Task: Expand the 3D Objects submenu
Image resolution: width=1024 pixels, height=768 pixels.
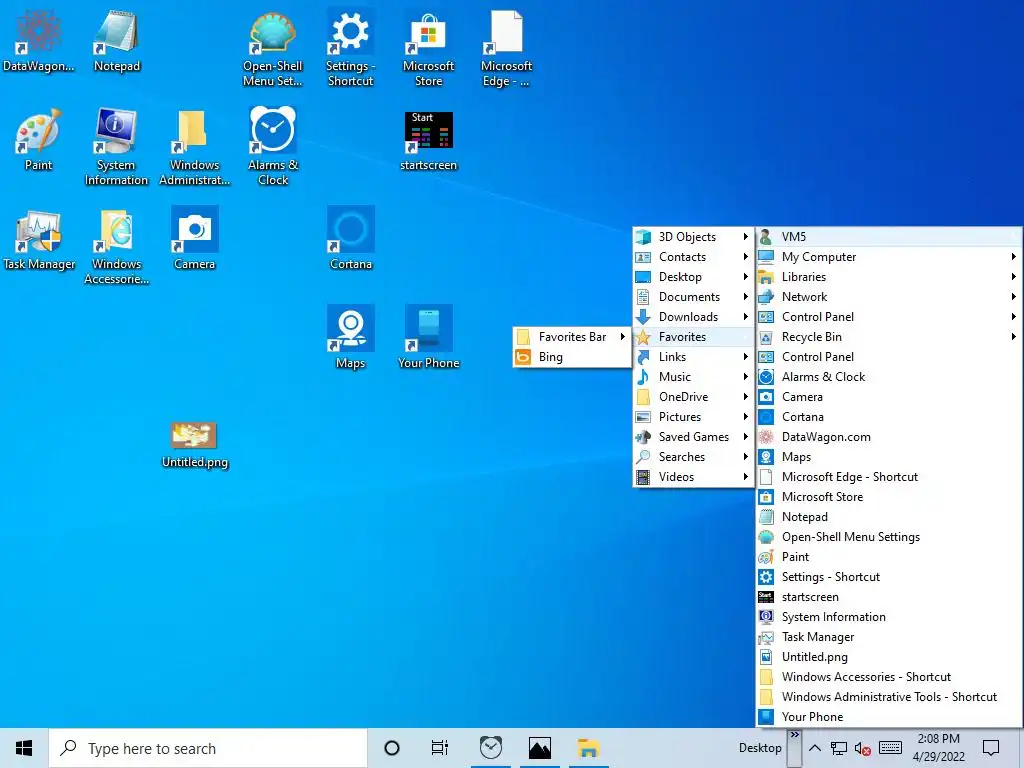Action: coord(694,236)
